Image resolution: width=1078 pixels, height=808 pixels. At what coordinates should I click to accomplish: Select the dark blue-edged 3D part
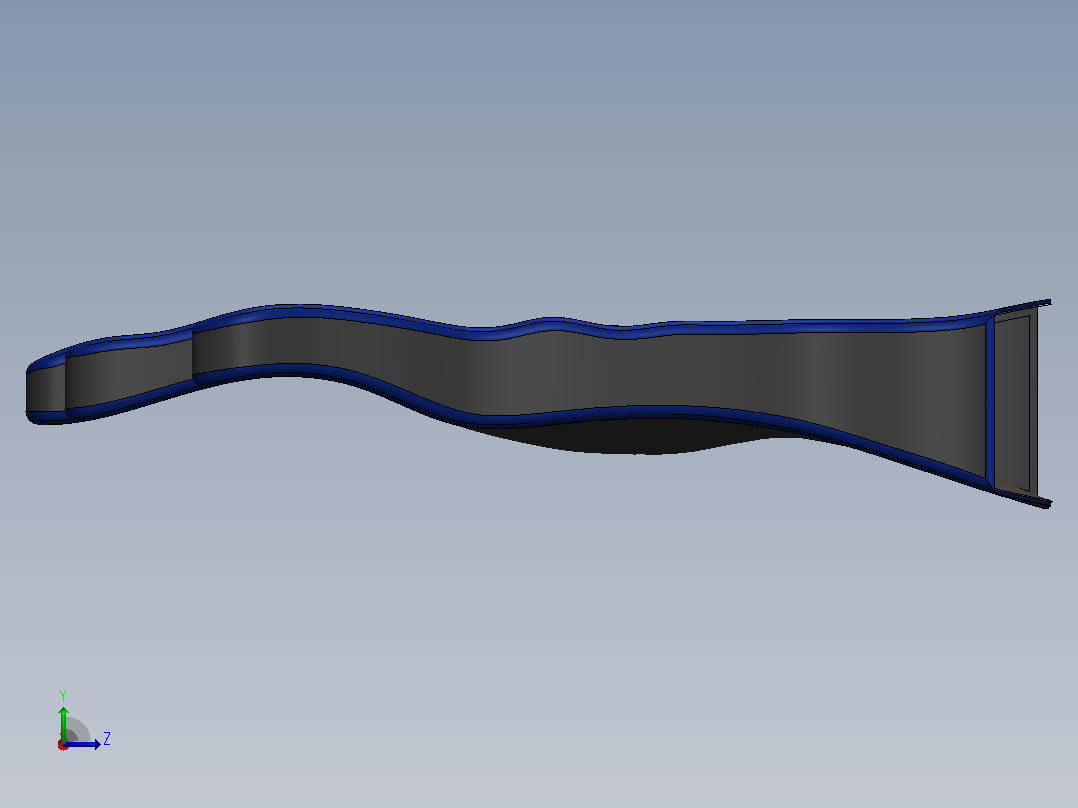pos(538,375)
